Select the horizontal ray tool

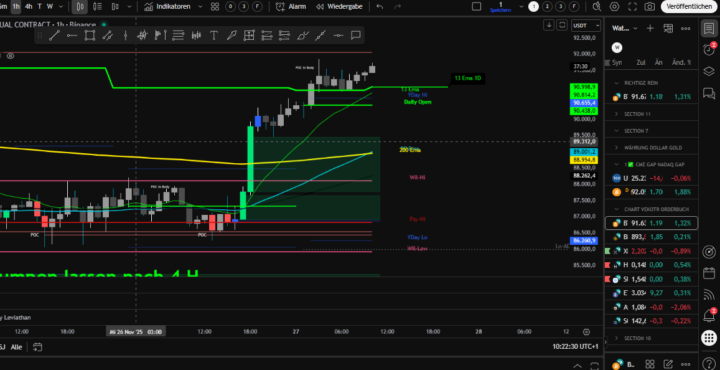(x=72, y=35)
